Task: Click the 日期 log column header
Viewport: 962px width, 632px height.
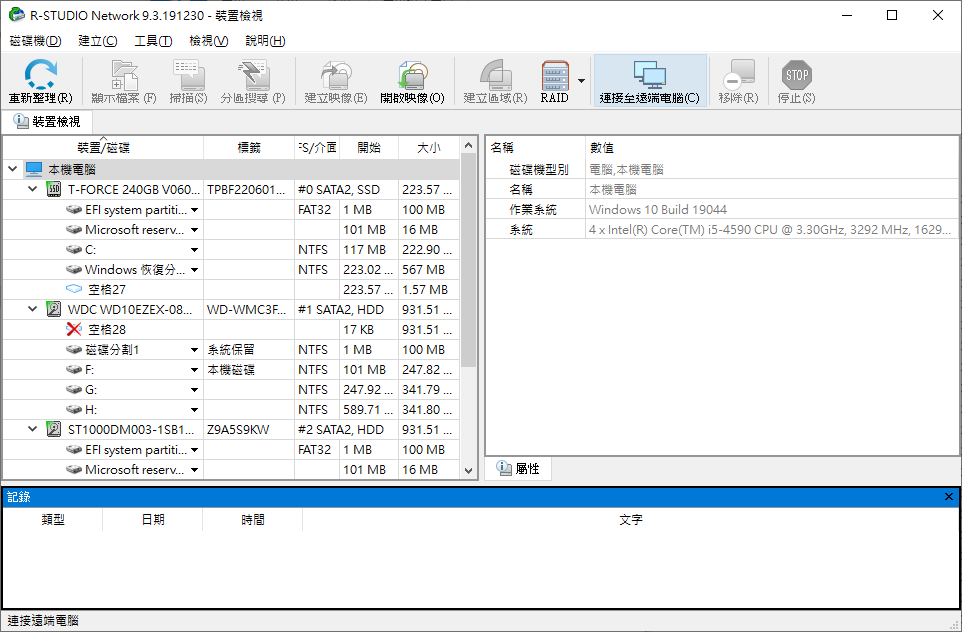Action: [x=153, y=520]
